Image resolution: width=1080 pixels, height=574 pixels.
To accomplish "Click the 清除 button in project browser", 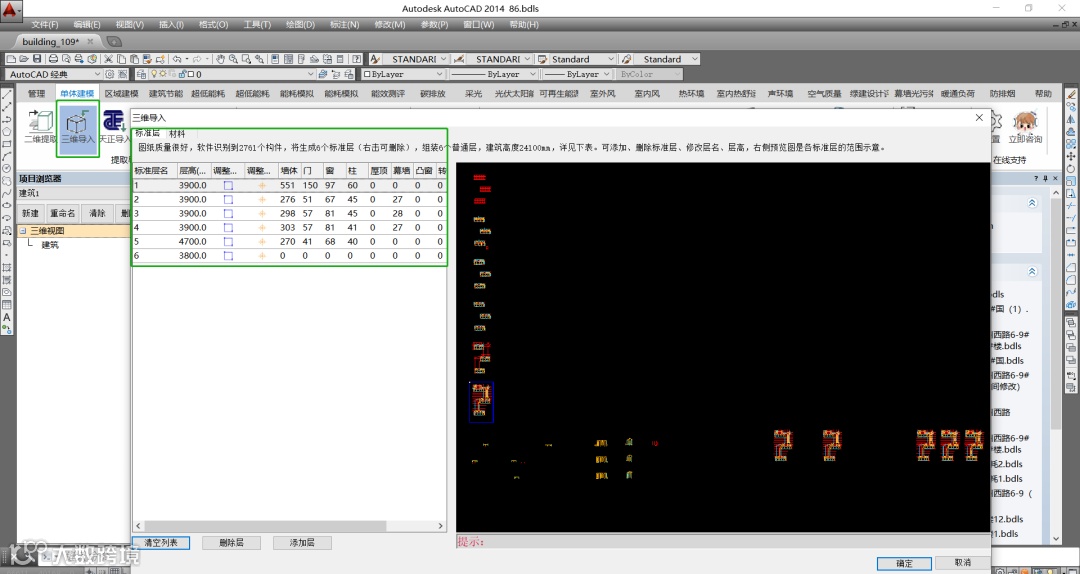I will pos(97,214).
